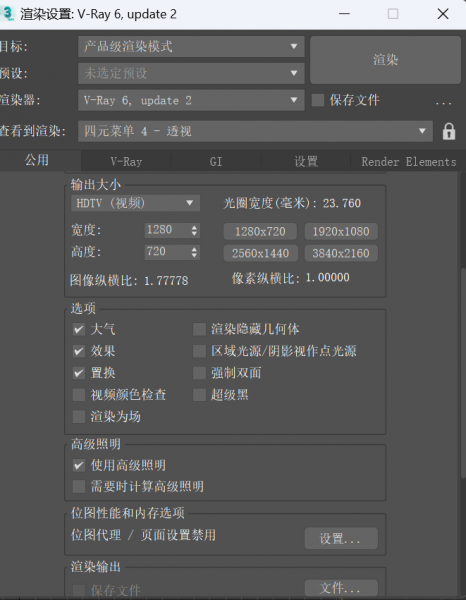Click the large 渲染 button
466x600 pixels.
pyautogui.click(x=385, y=60)
